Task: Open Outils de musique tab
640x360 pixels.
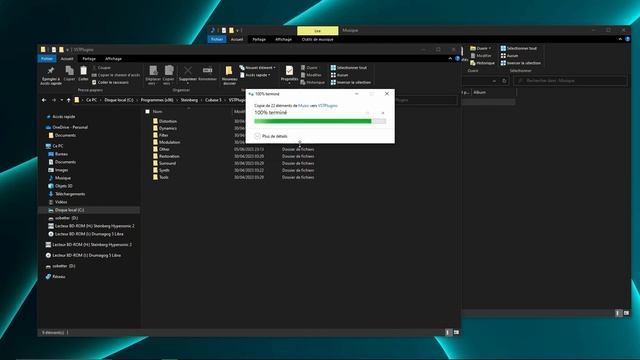Action: coord(317,40)
